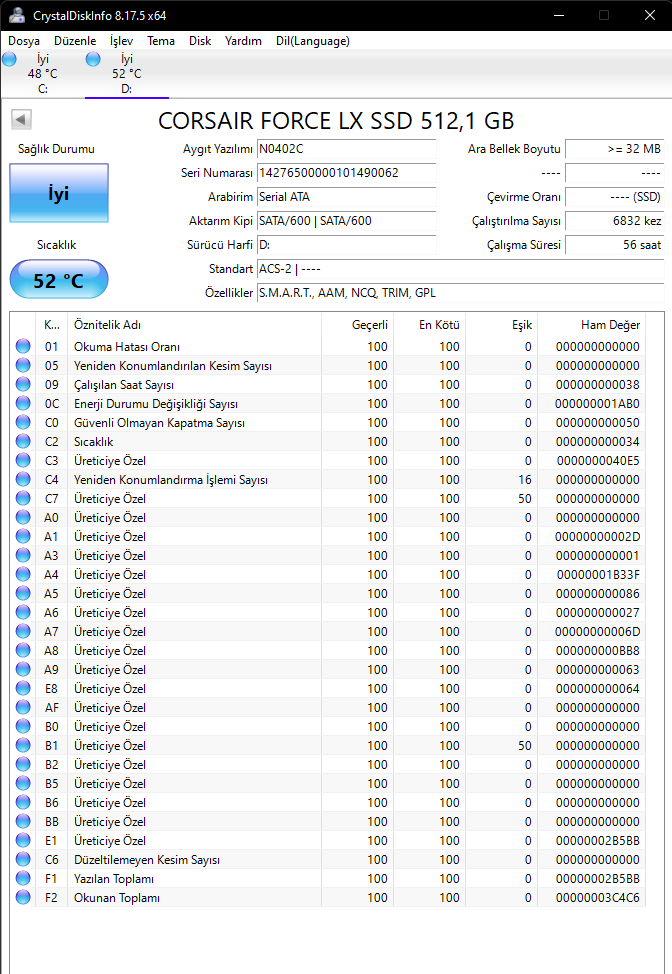Viewport: 672px width, 974px height.
Task: Click status orb for attribute 05
Action: tap(23, 365)
